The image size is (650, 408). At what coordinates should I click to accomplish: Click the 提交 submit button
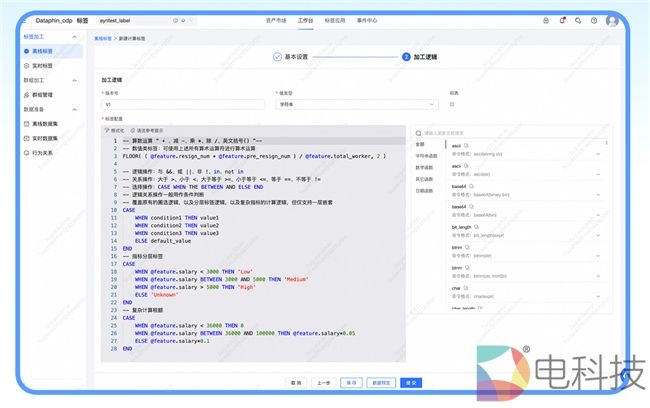[x=408, y=382]
